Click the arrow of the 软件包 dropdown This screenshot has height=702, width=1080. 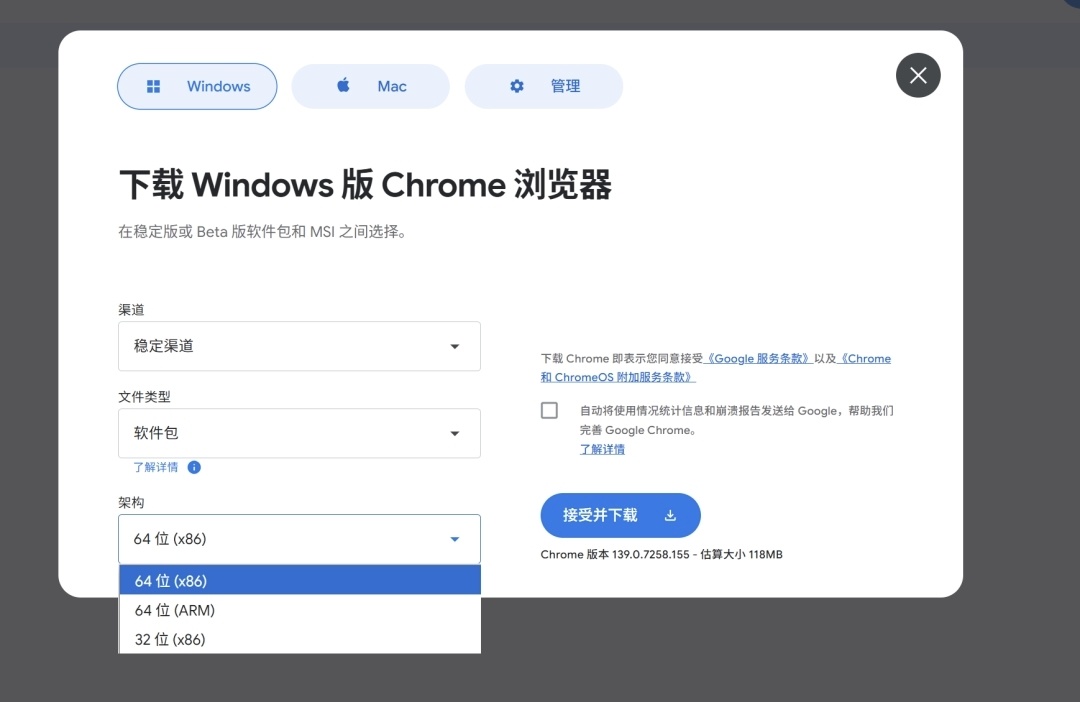(x=455, y=433)
